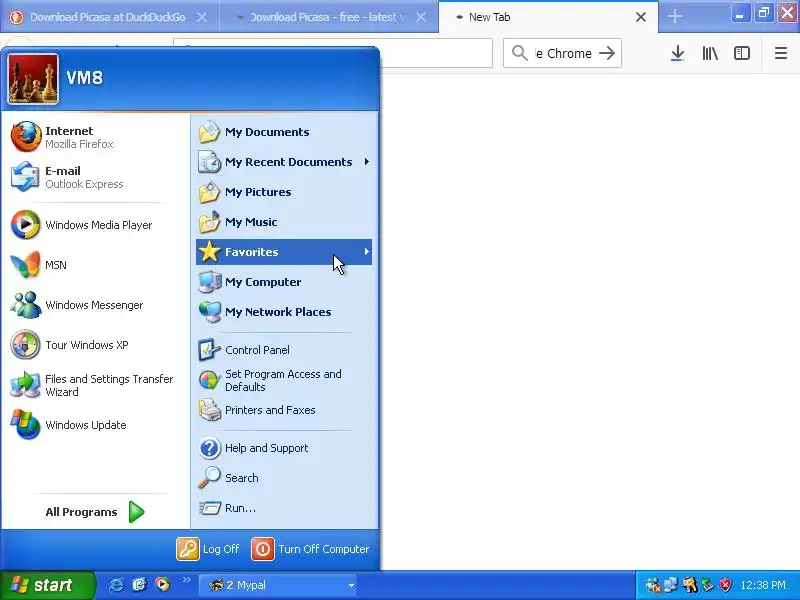
Task: Open Windows Media Player from Start menu
Action: [x=95, y=225]
